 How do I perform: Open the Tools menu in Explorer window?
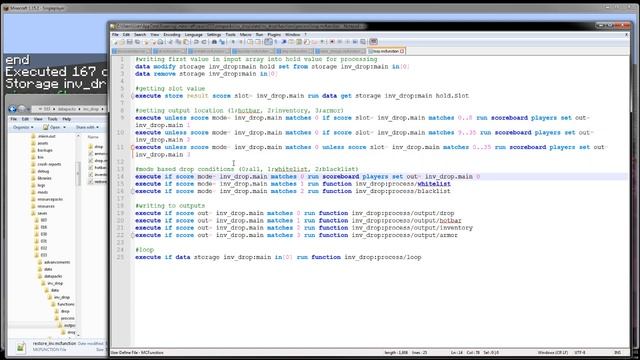[52, 119]
